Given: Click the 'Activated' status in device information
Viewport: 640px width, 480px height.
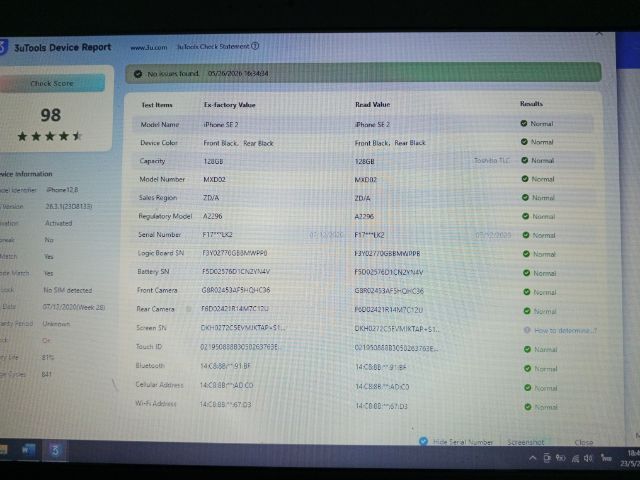Looking at the screenshot, I should click(58, 223).
